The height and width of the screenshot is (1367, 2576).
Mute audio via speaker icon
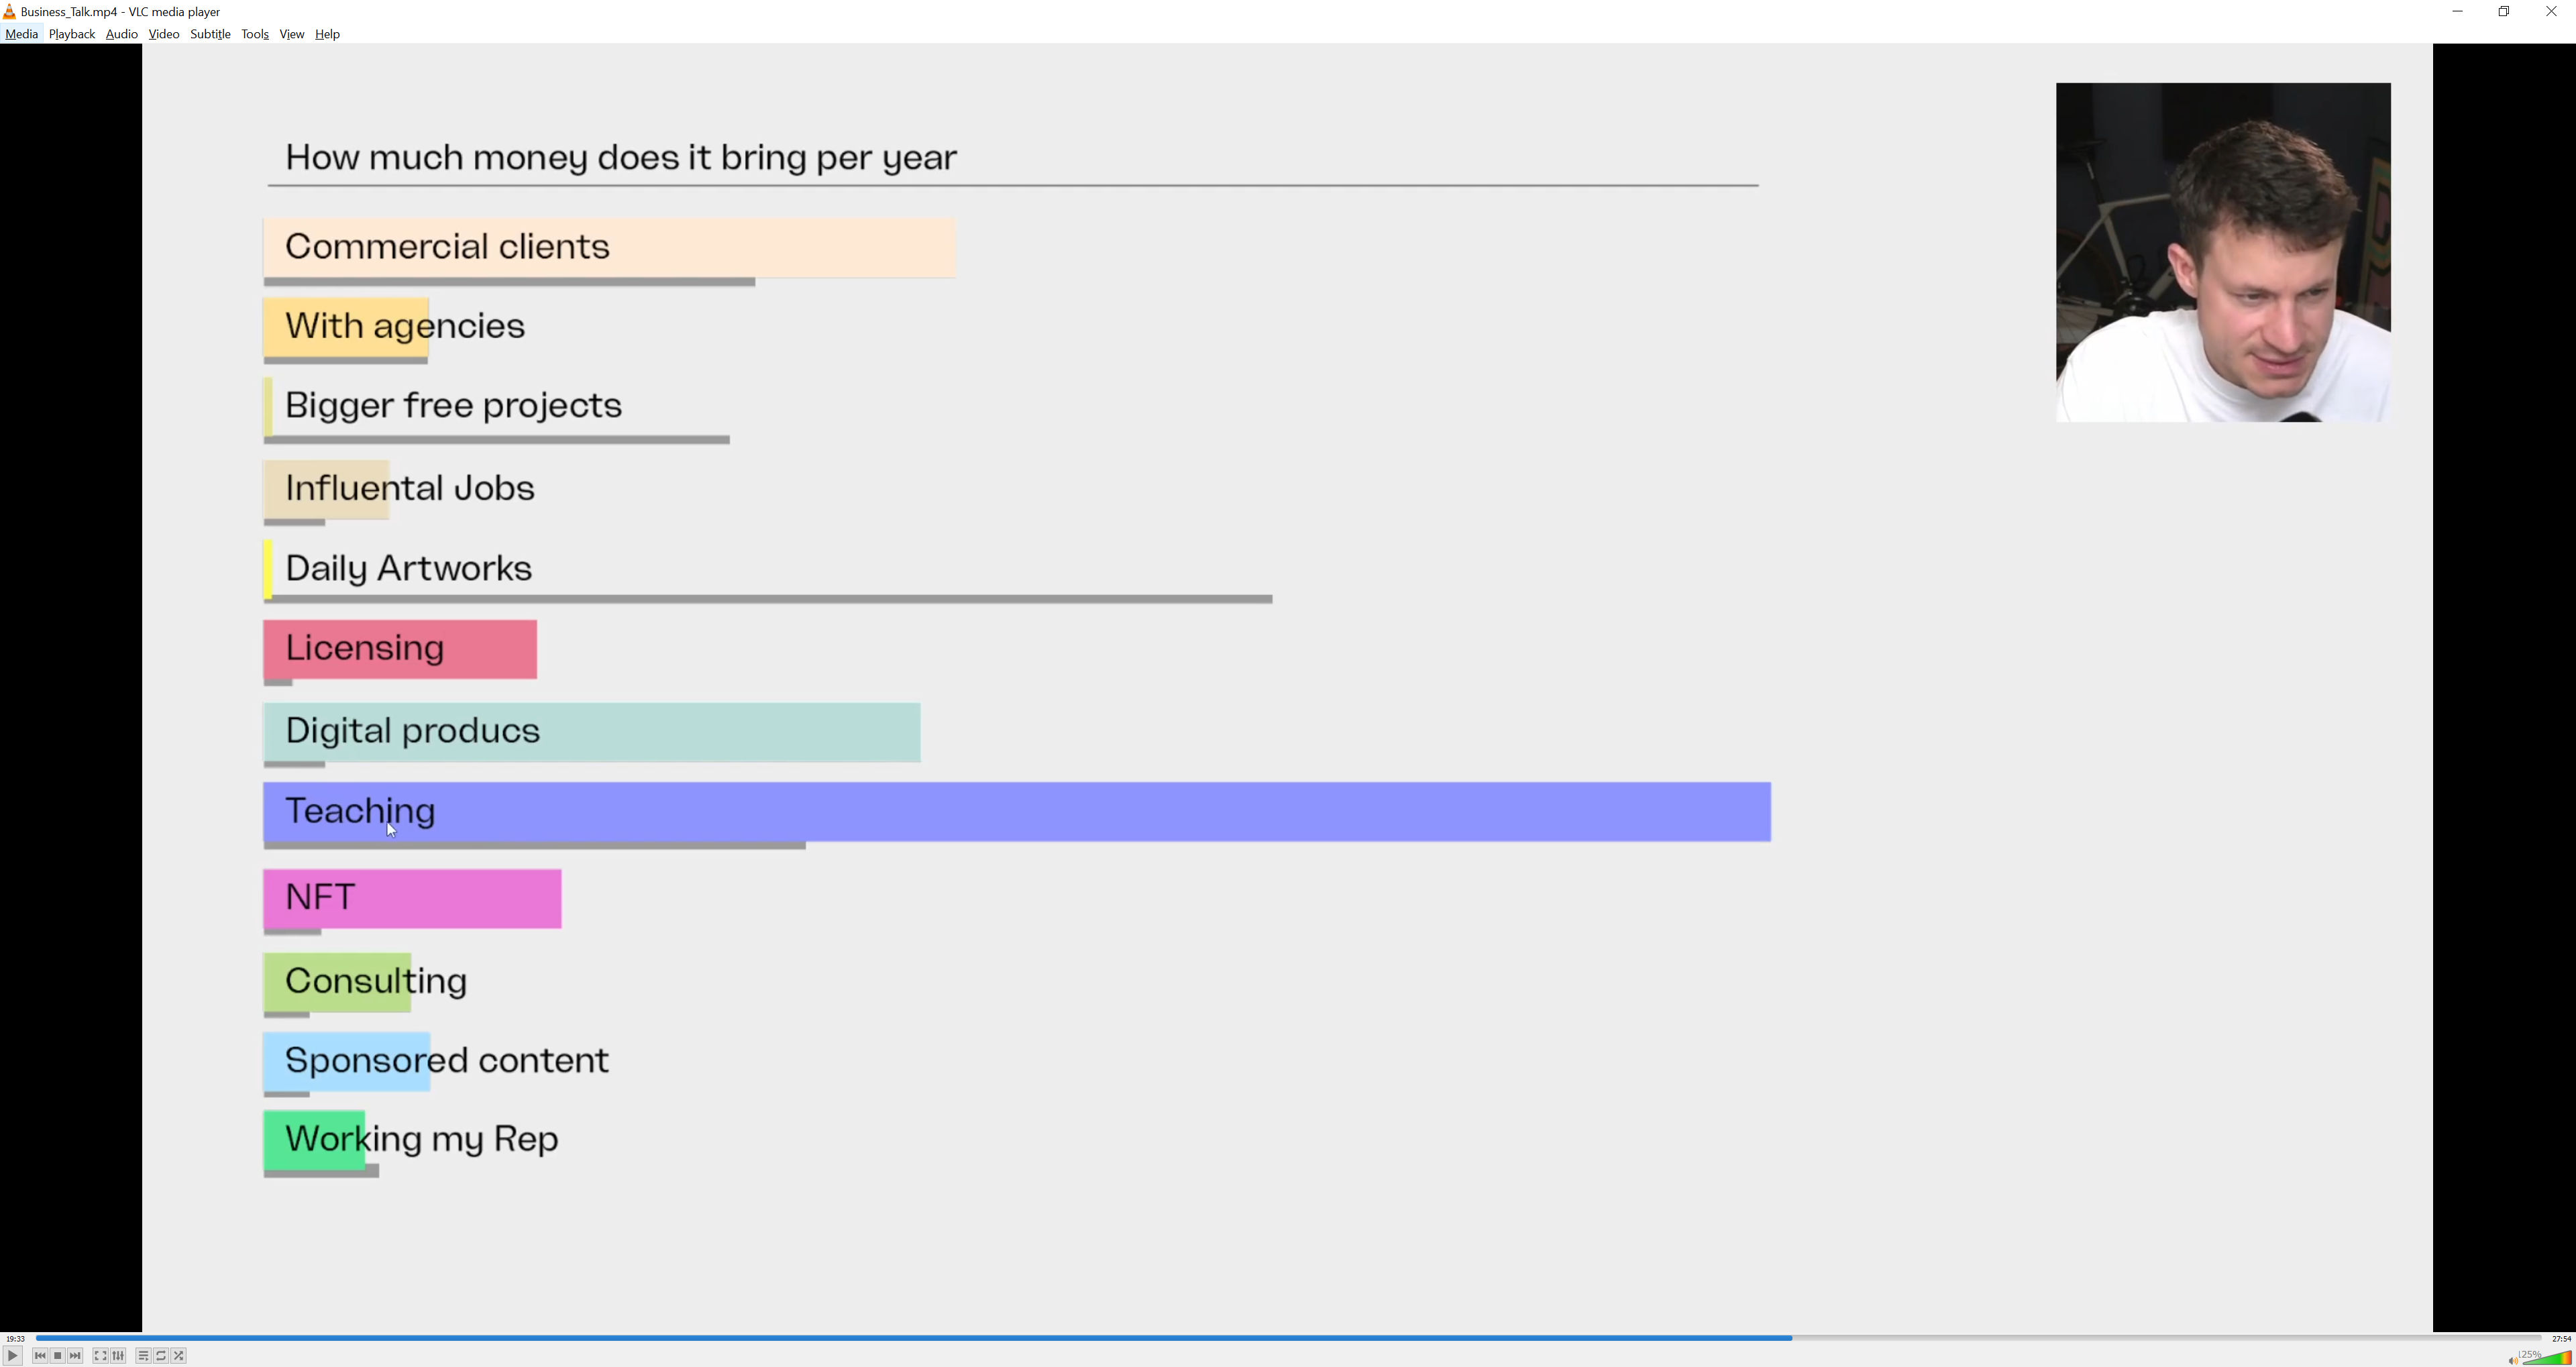2512,1360
